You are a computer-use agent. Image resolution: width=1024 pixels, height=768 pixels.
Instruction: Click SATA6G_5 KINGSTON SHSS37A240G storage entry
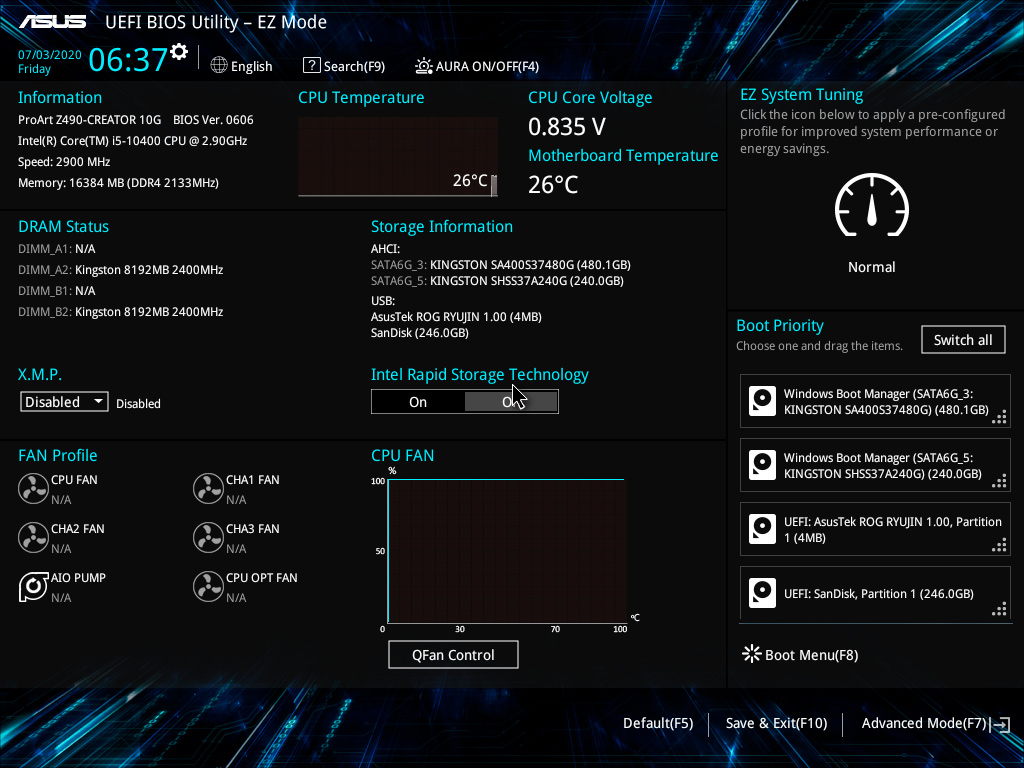(498, 281)
